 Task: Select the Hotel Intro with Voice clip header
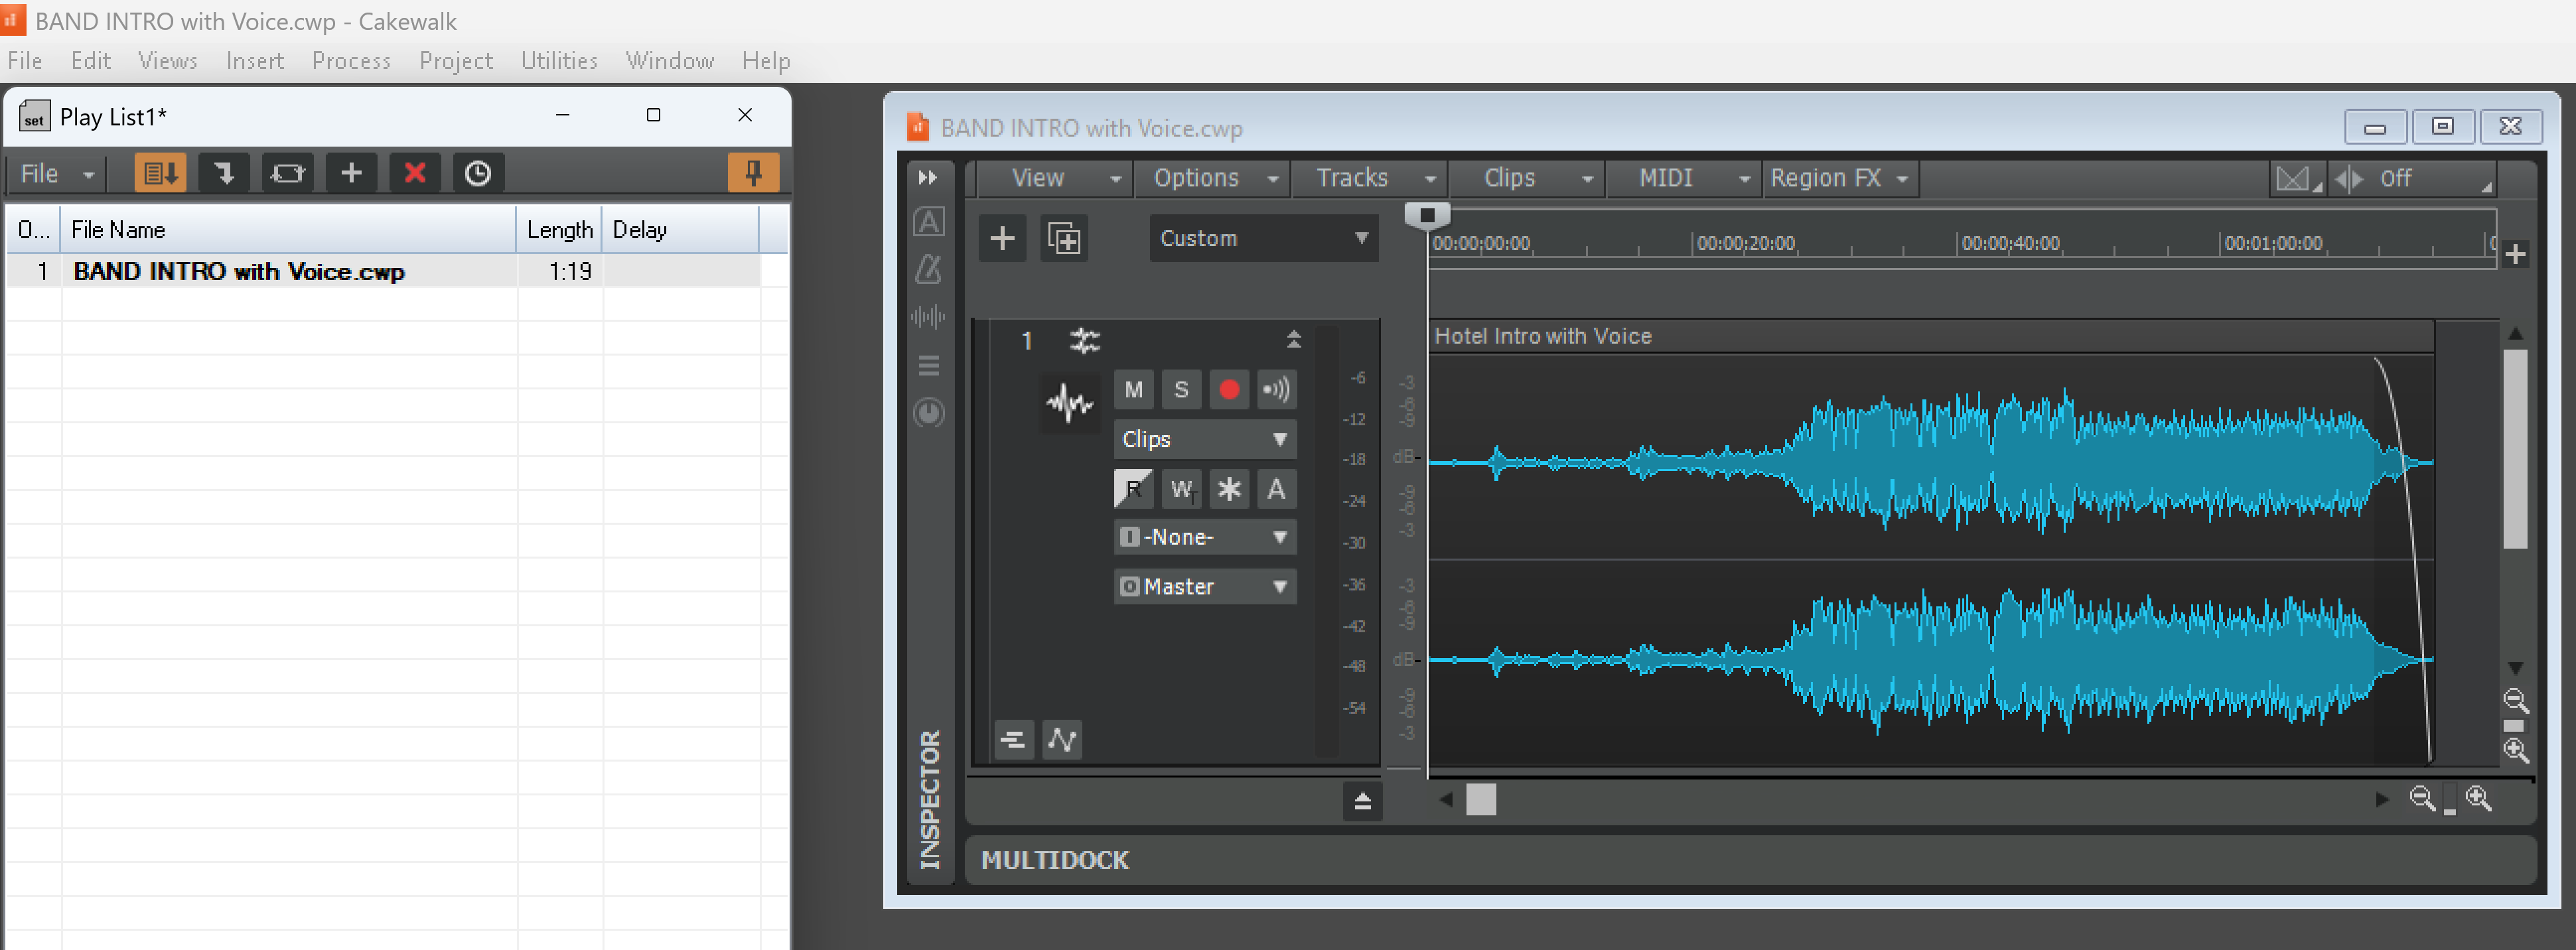pyautogui.click(x=1930, y=336)
